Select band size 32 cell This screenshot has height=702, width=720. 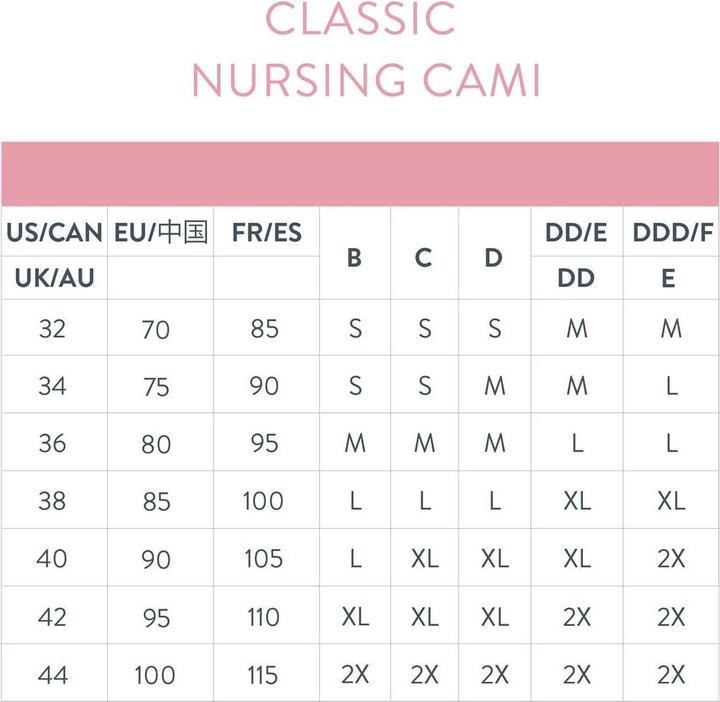[x=52, y=329]
